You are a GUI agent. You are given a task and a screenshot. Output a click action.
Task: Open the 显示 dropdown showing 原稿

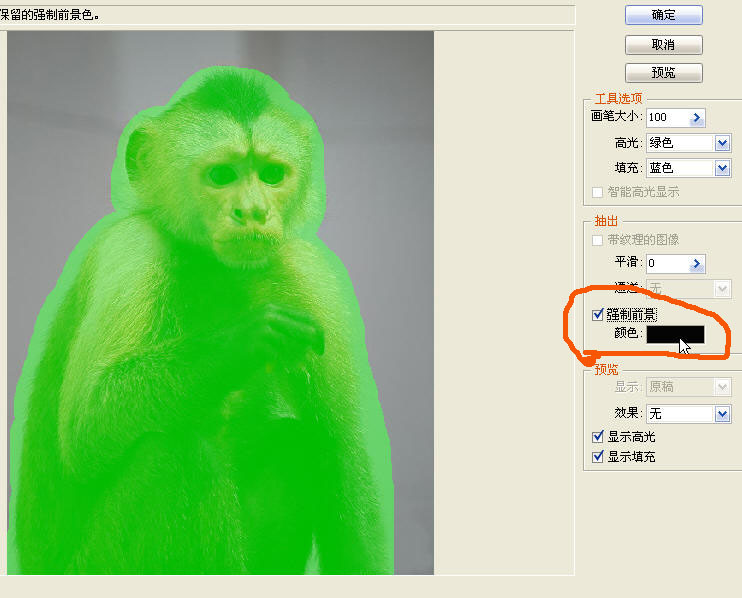[x=689, y=387]
